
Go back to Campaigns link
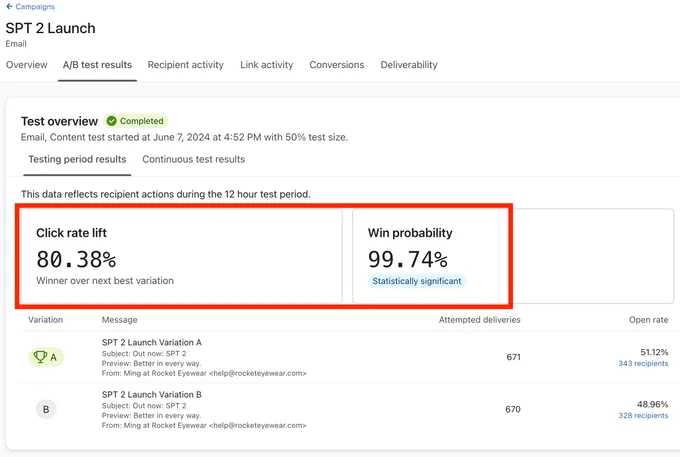coord(30,7)
